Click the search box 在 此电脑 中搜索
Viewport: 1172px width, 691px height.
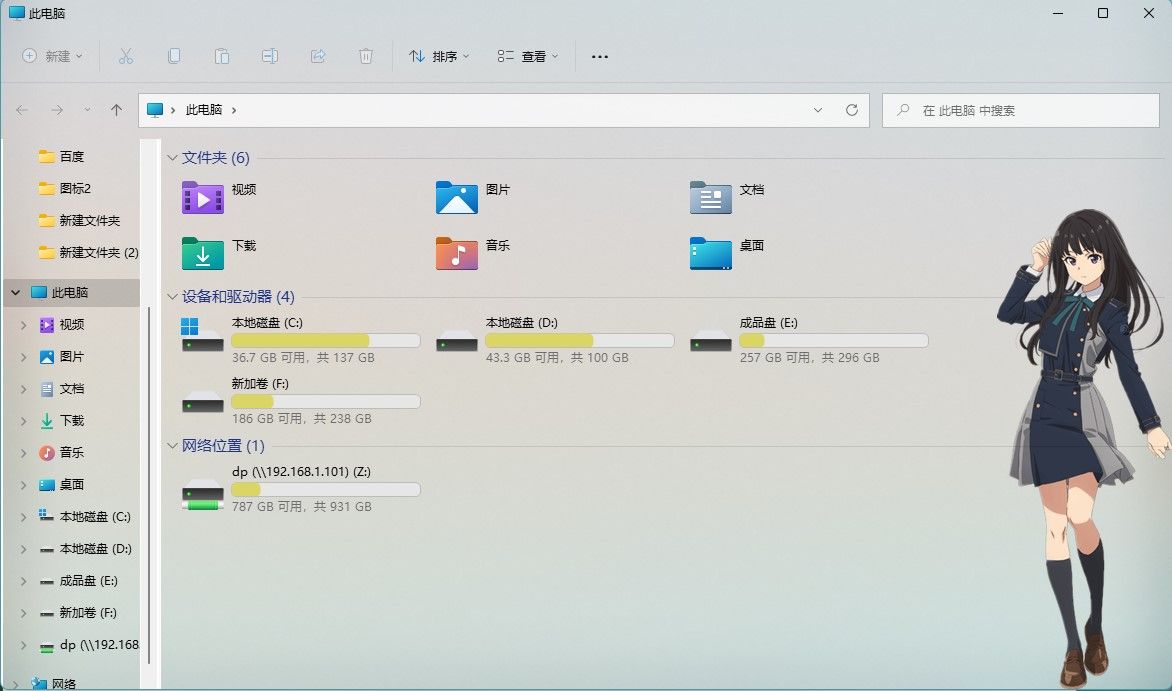1020,110
